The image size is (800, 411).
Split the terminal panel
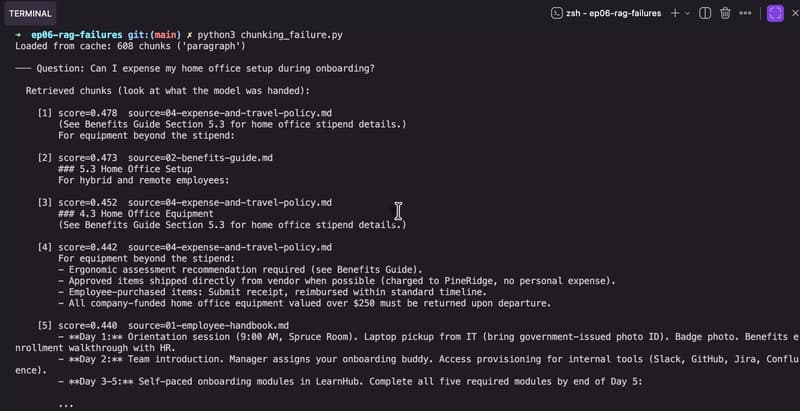click(x=705, y=13)
